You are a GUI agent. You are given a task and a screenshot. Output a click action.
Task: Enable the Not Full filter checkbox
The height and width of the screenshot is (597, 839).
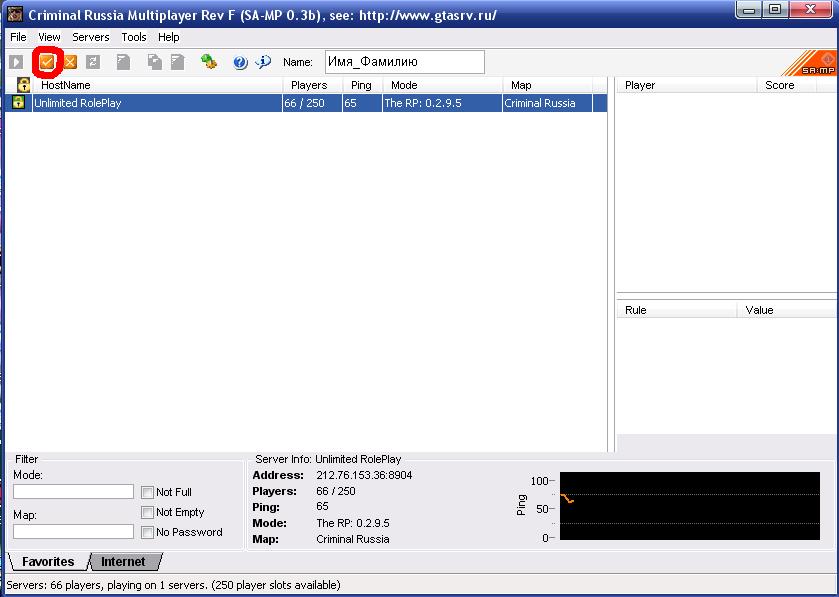[x=147, y=492]
